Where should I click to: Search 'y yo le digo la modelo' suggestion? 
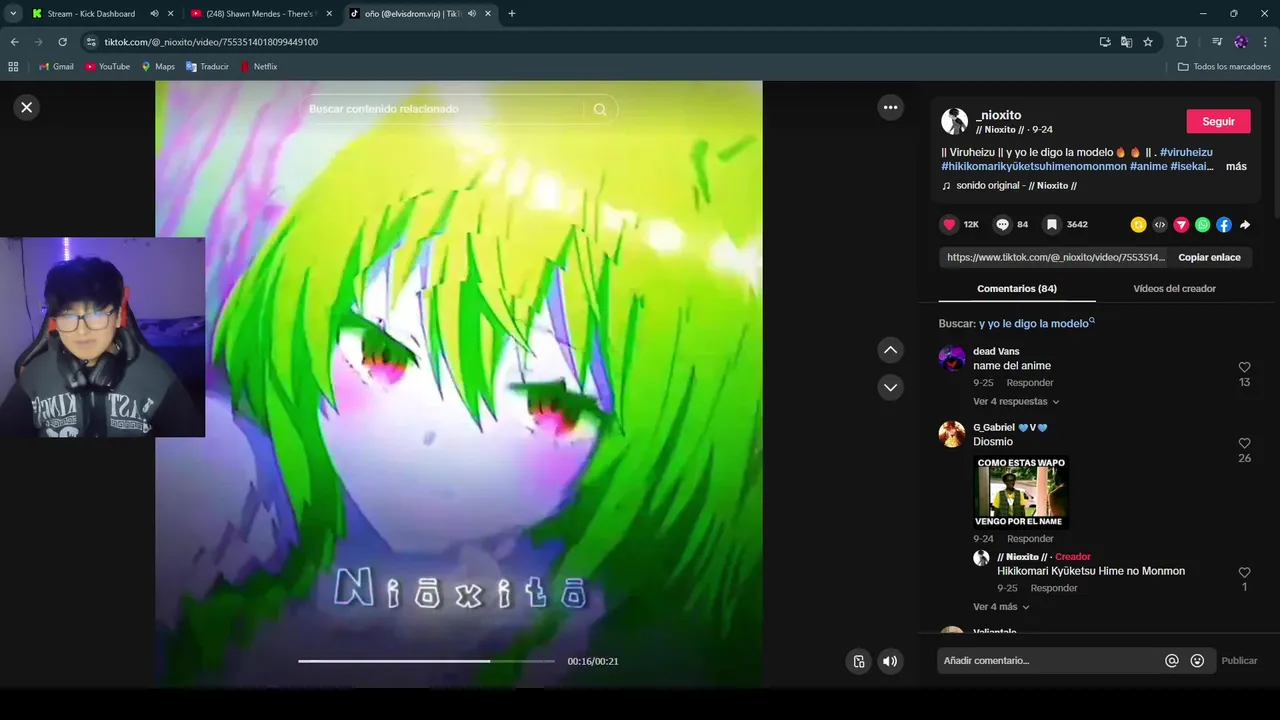pos(1034,323)
